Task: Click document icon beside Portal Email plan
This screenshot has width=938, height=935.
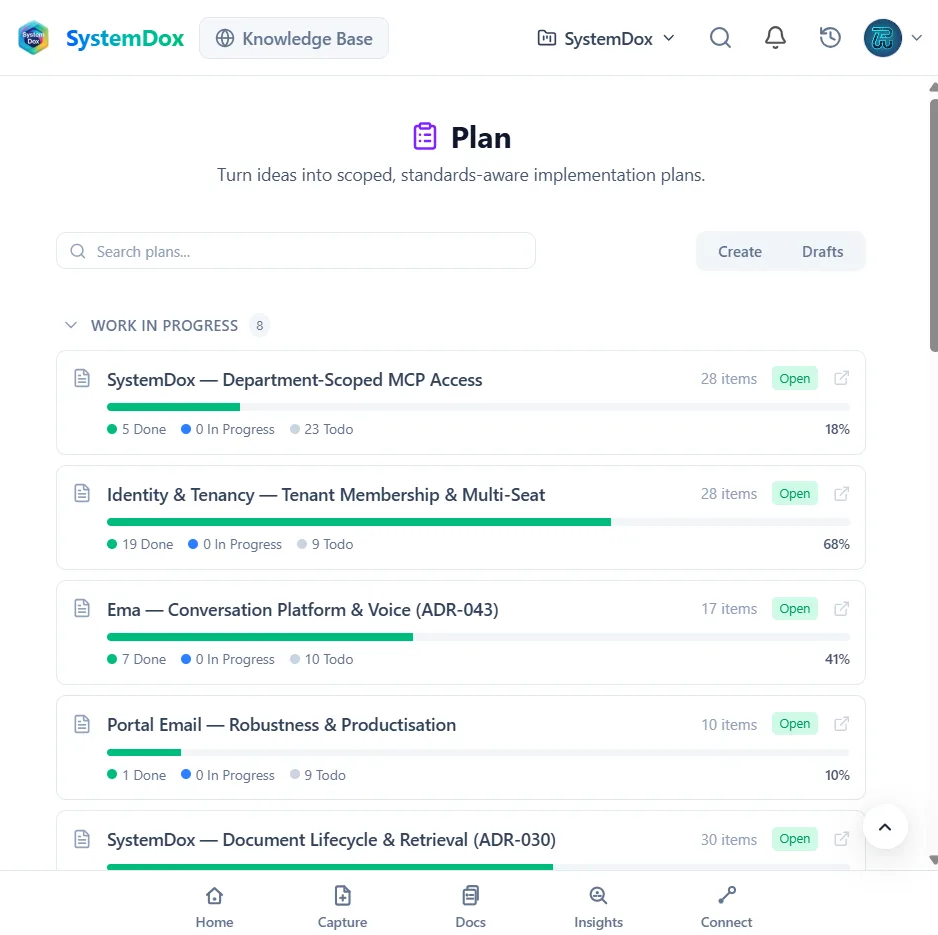Action: tap(82, 724)
